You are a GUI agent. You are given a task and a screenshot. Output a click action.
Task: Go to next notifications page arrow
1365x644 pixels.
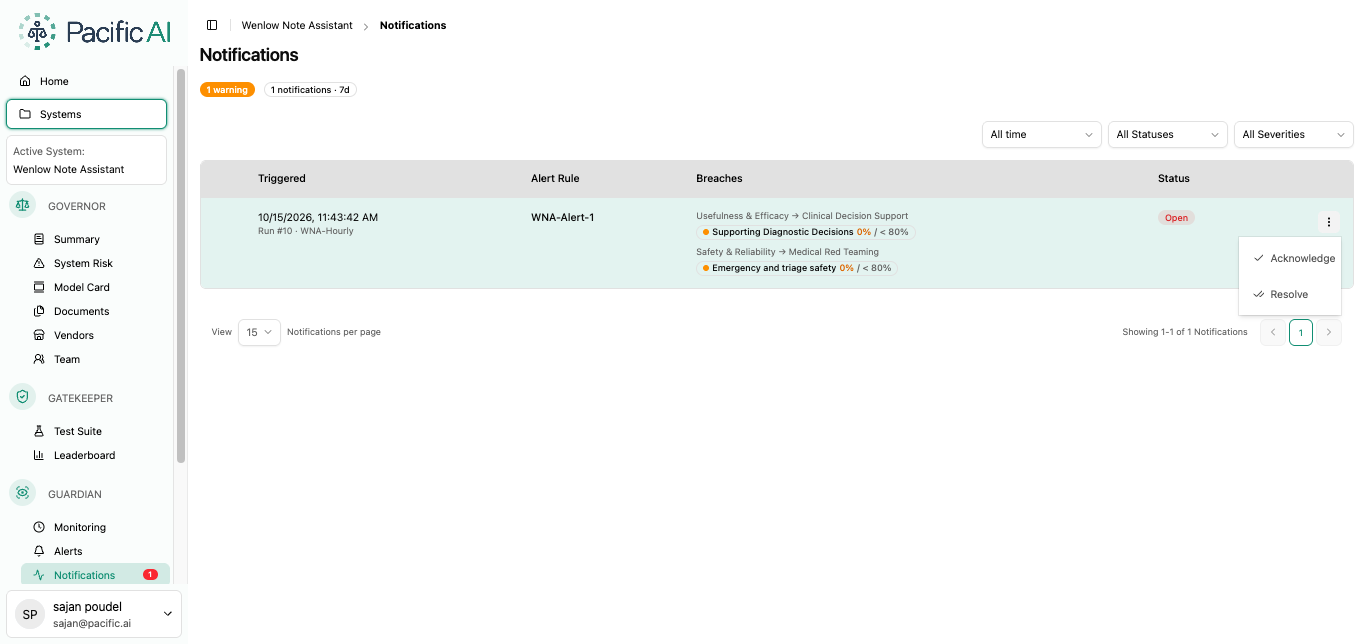click(x=1329, y=332)
